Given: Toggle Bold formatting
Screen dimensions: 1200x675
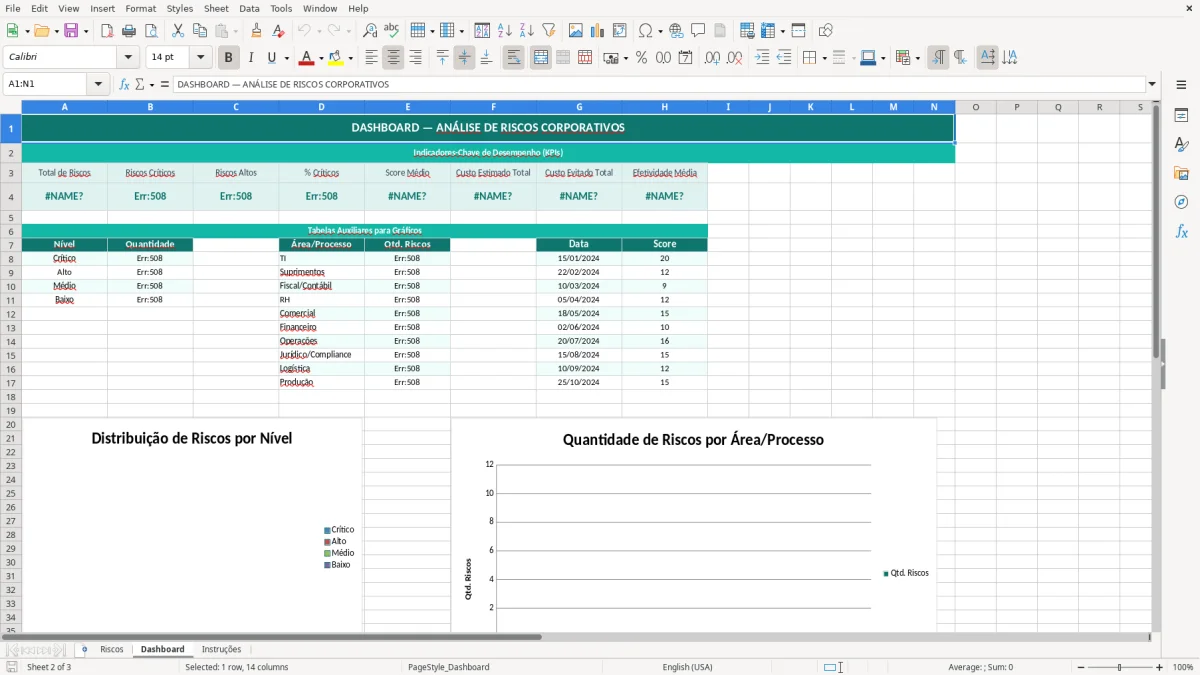Looking at the screenshot, I should 229,58.
